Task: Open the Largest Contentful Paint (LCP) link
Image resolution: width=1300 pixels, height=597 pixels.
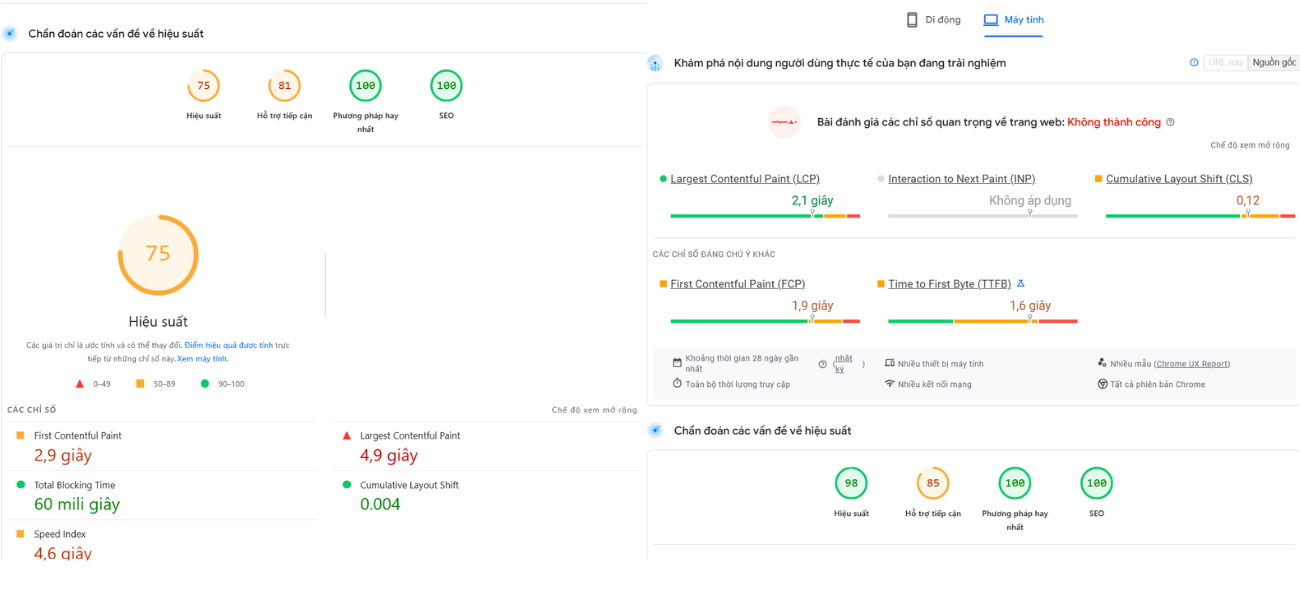Action: coord(745,179)
